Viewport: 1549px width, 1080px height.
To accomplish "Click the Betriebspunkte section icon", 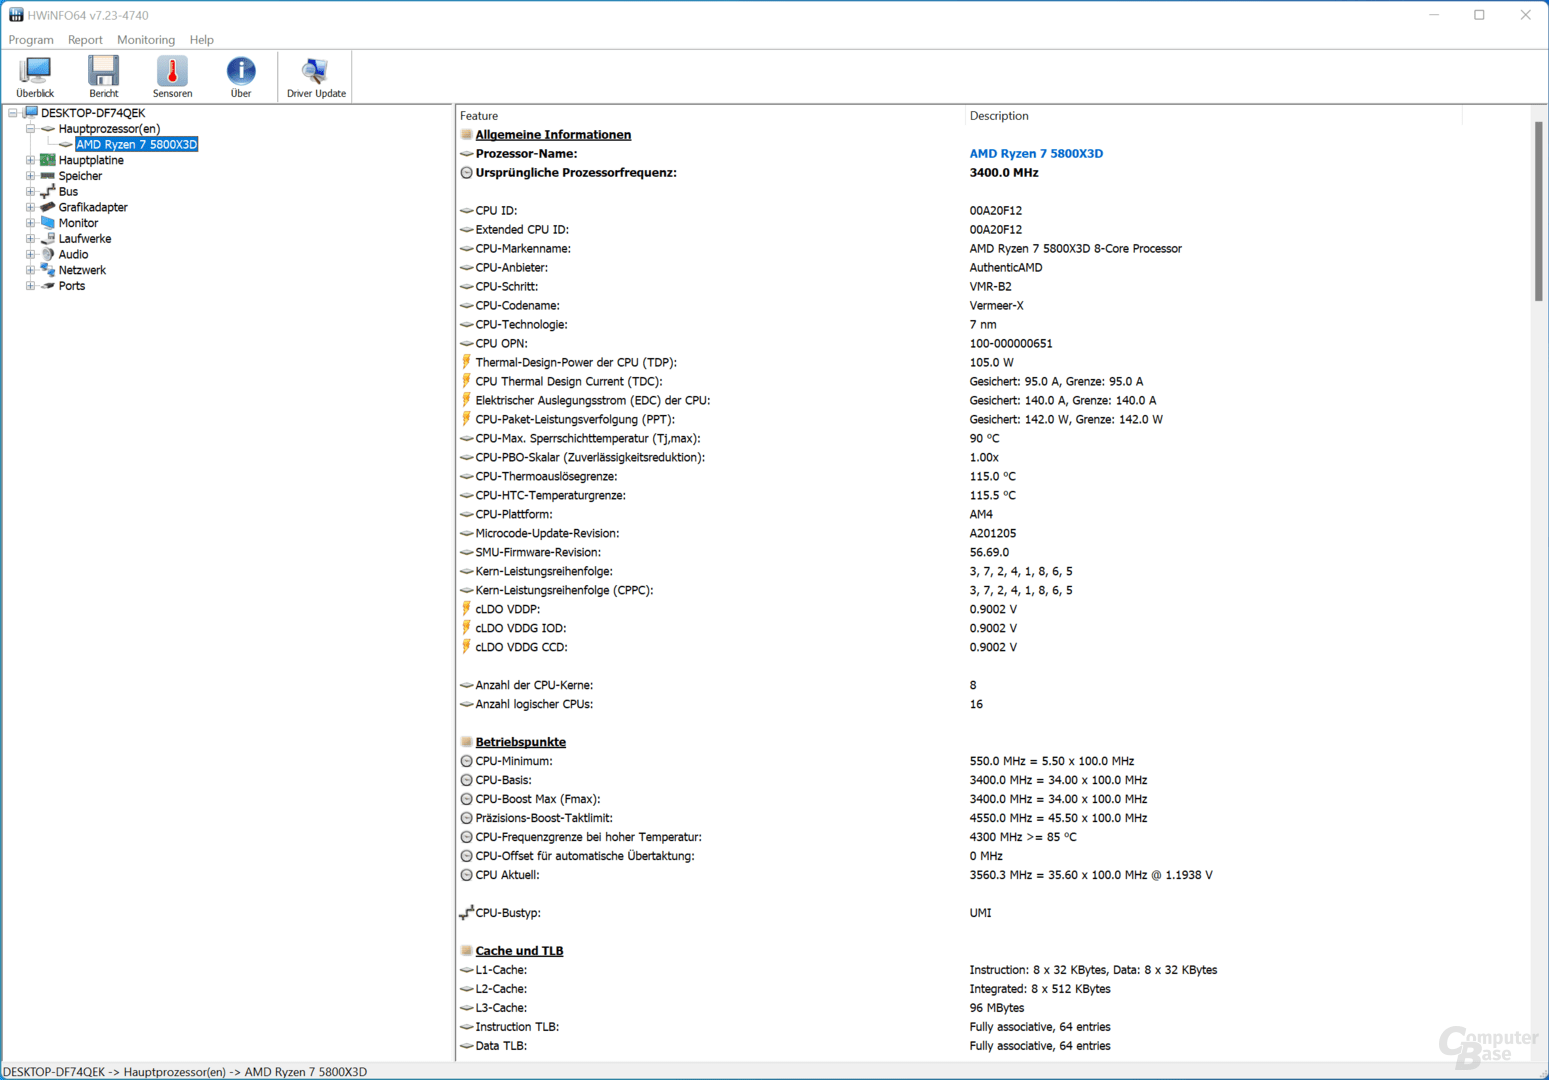I will [466, 742].
